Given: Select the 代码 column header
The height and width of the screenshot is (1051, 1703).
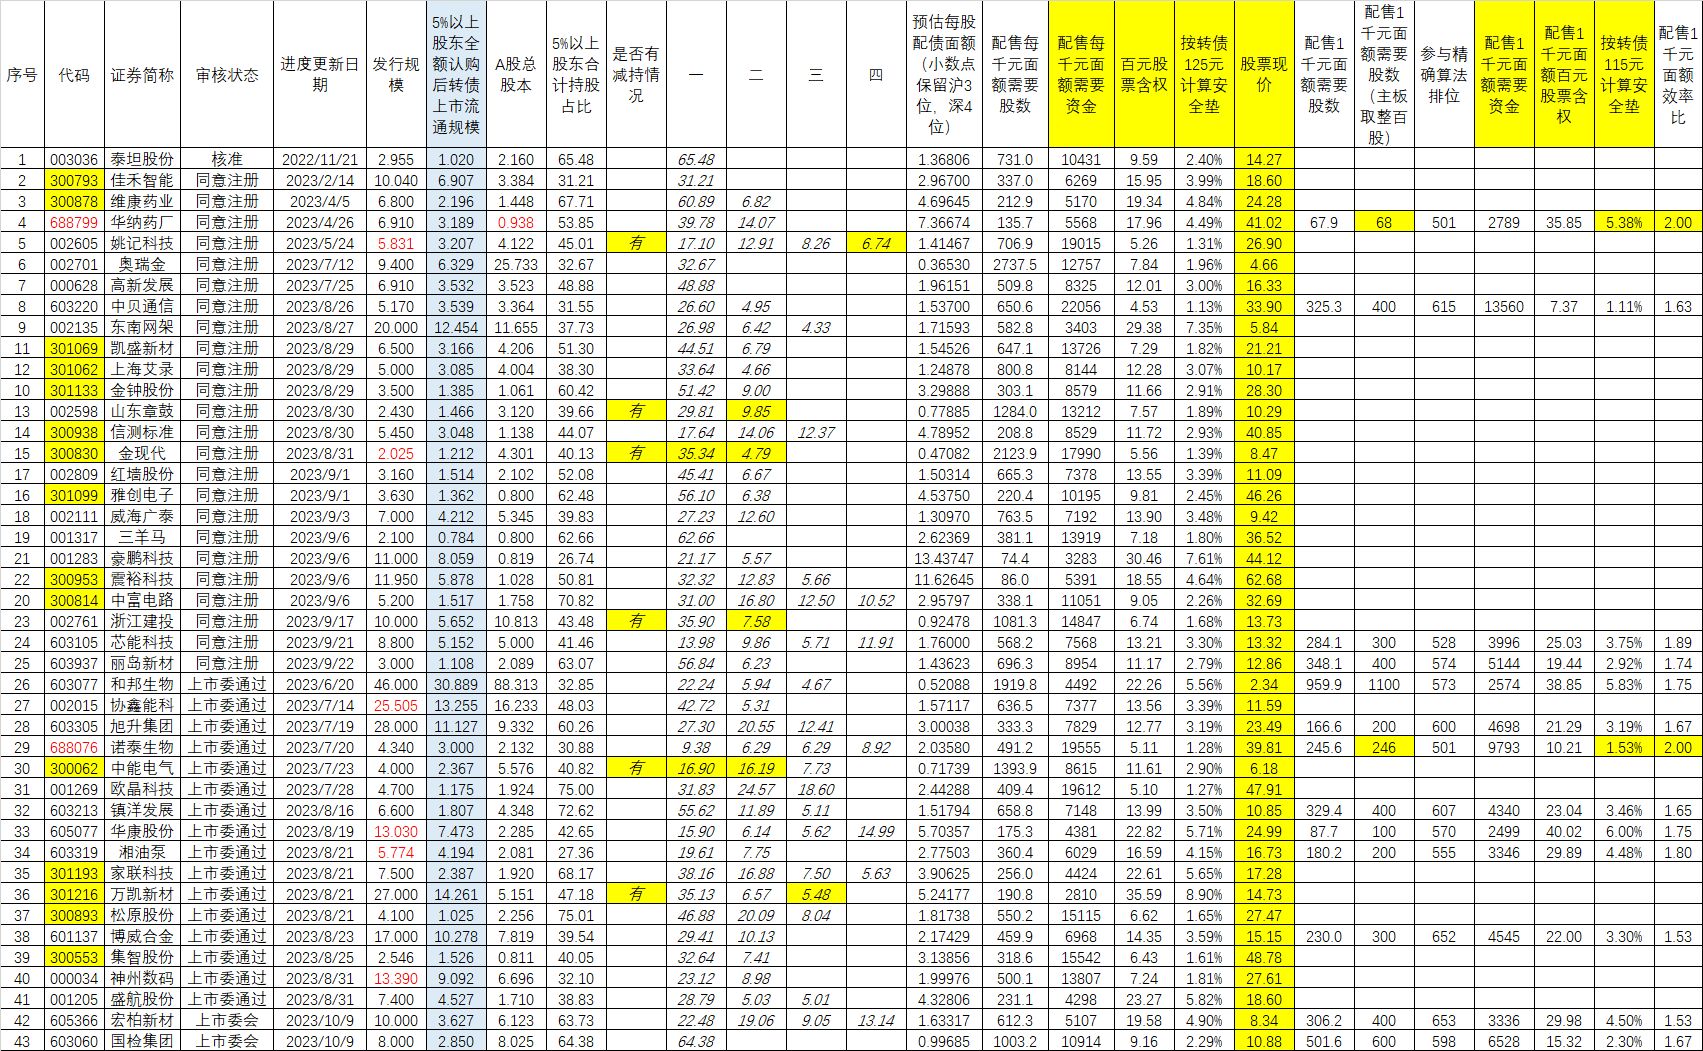Looking at the screenshot, I should click(74, 75).
